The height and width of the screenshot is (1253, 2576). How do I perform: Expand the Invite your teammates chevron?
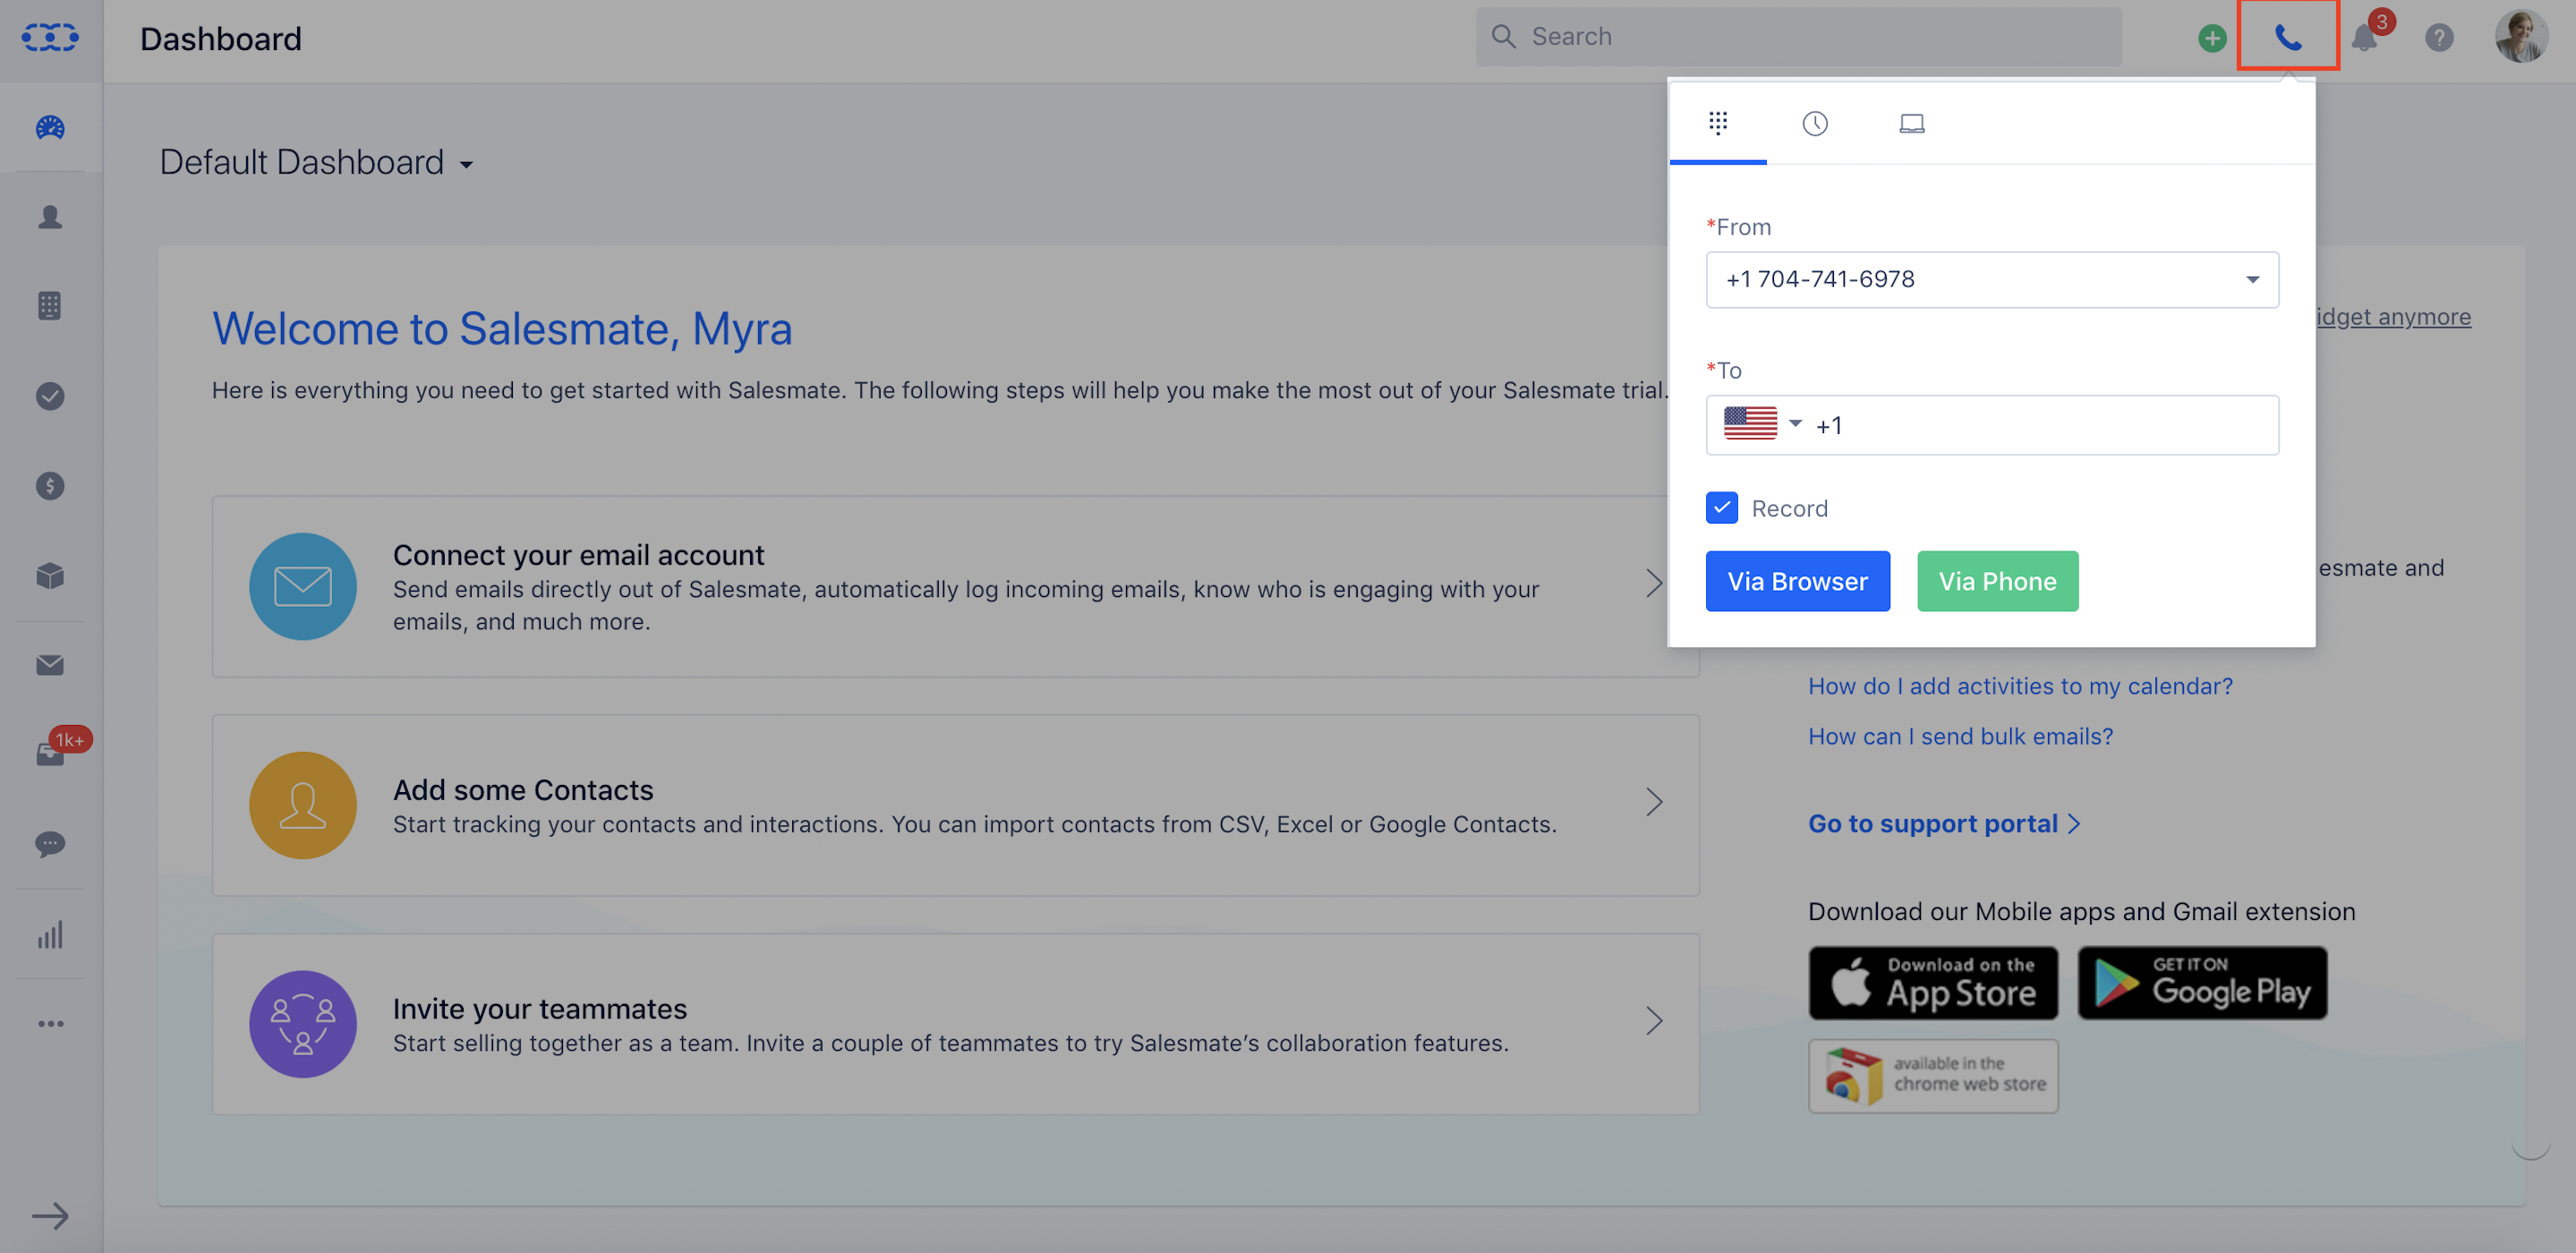[1655, 1021]
